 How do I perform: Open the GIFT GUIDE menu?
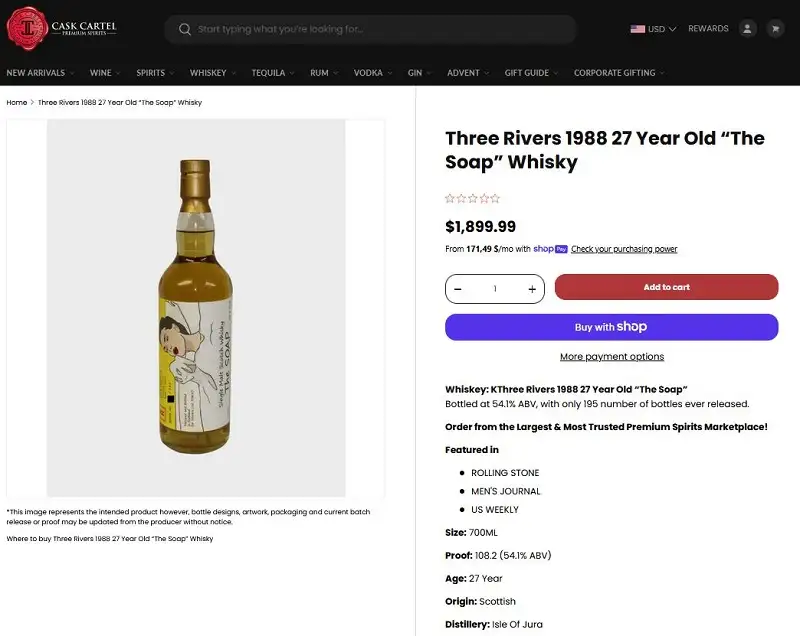tap(527, 72)
